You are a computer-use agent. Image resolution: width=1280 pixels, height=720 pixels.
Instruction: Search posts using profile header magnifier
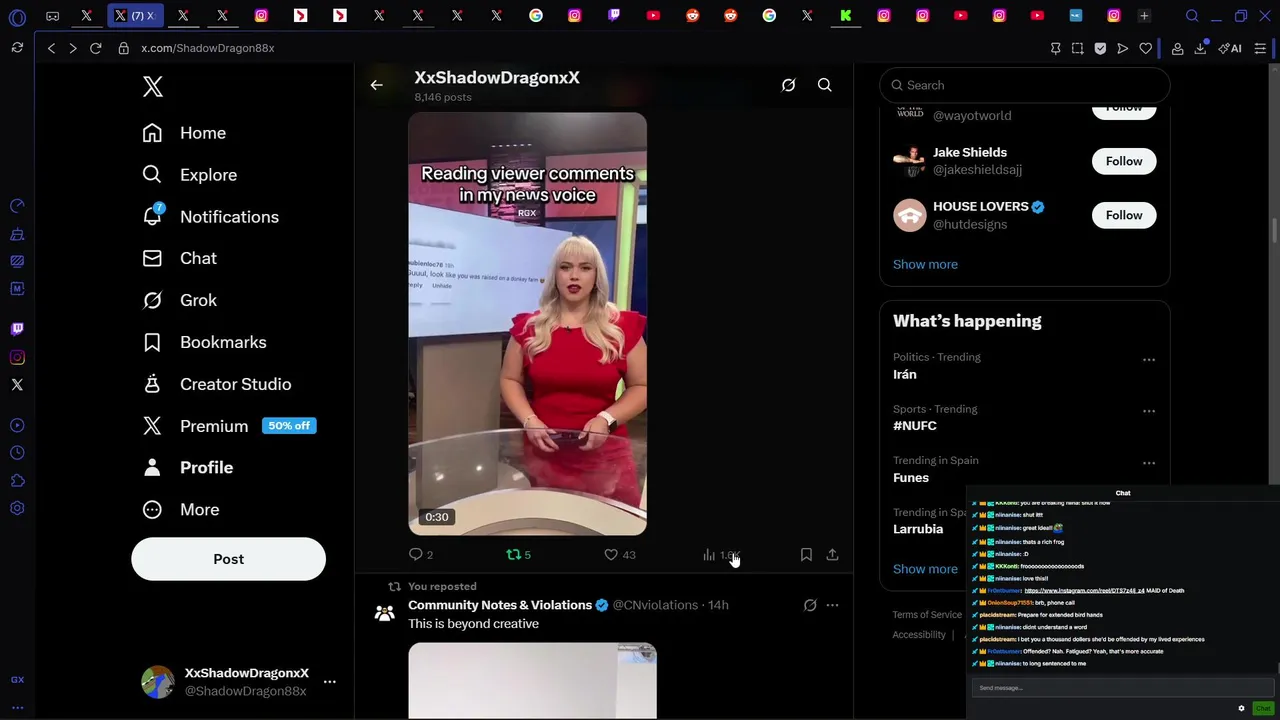point(824,86)
